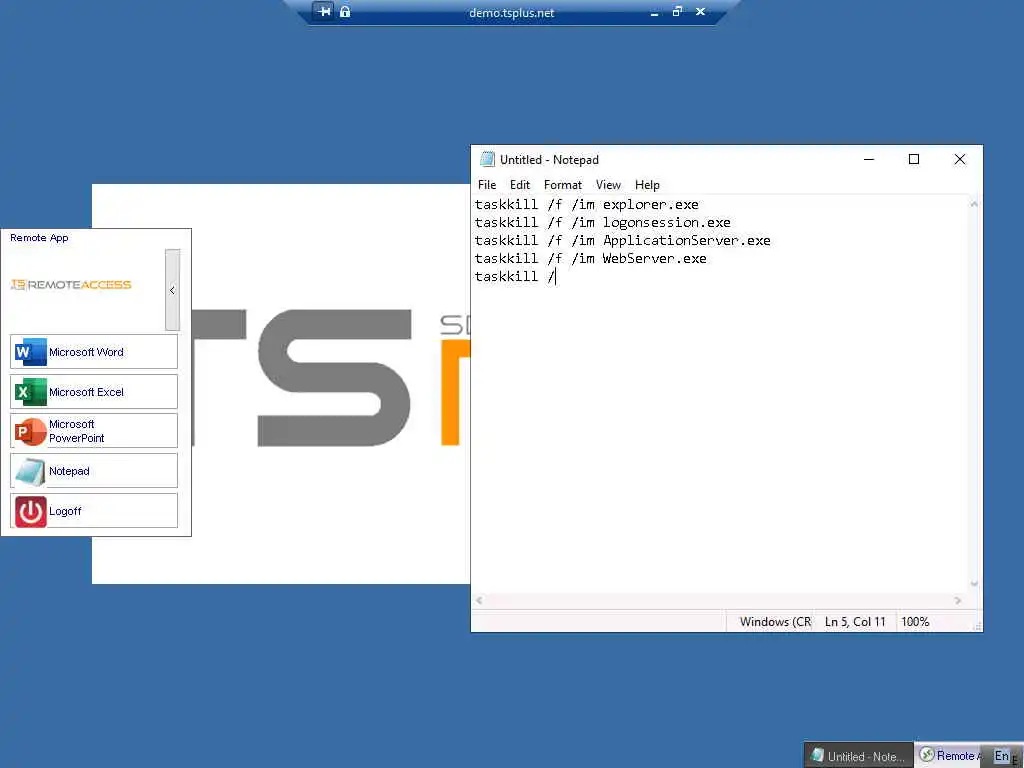Click line containing WebServer.exe

tap(590, 259)
